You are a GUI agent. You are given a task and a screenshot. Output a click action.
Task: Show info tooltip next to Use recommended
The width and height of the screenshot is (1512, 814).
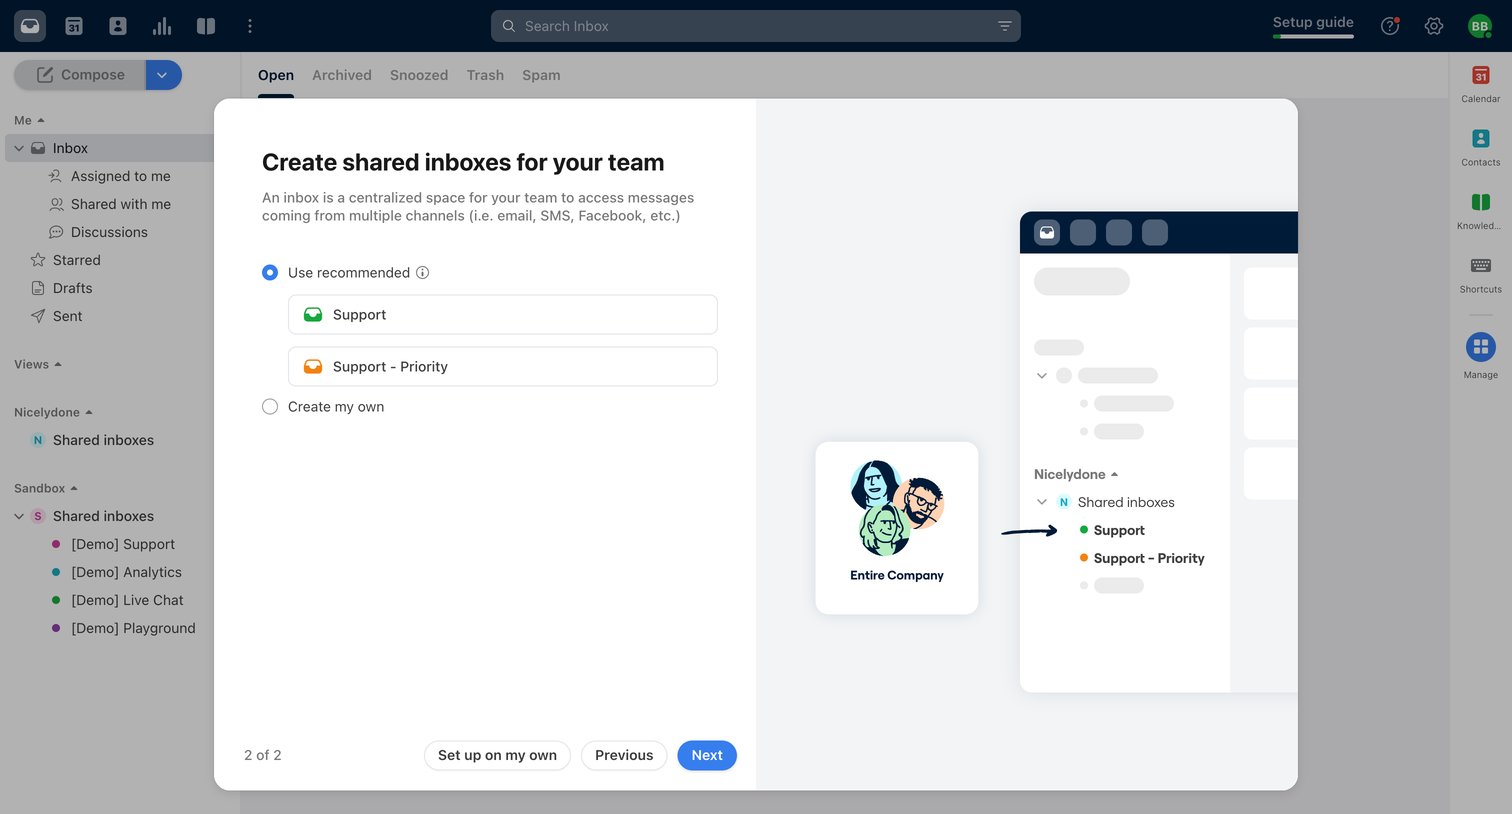click(x=423, y=272)
